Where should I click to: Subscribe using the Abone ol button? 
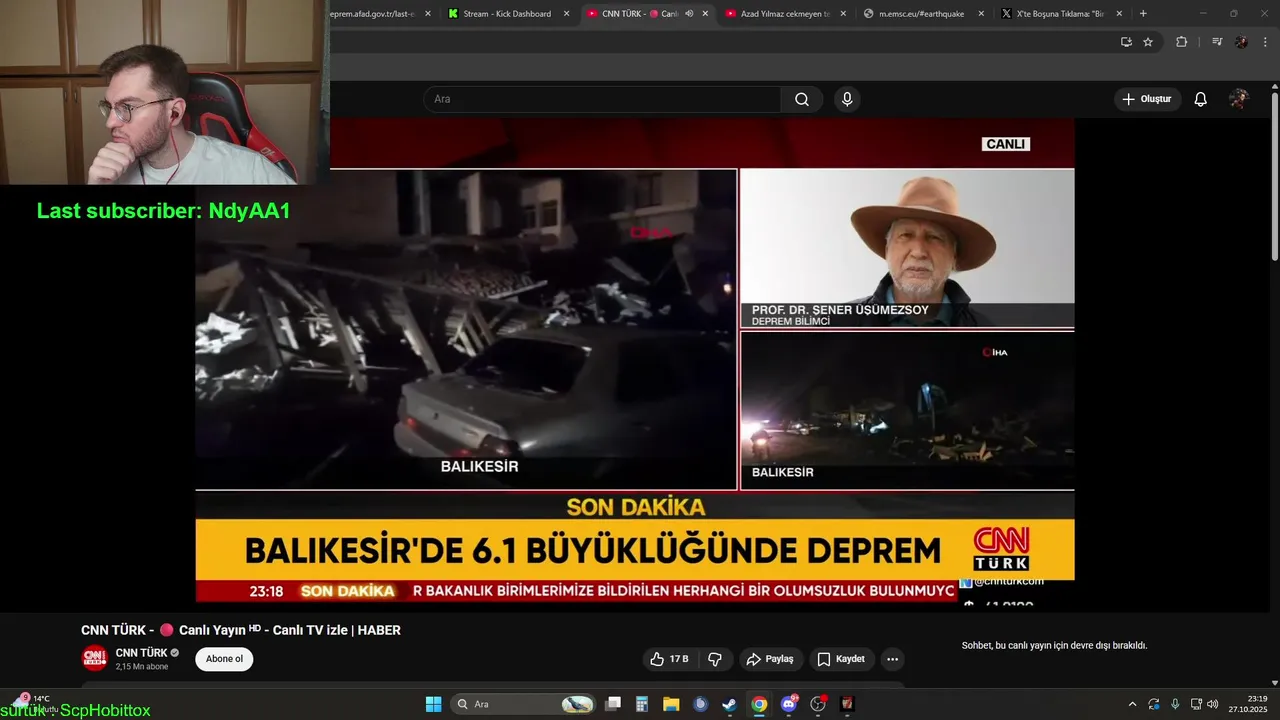pos(224,659)
